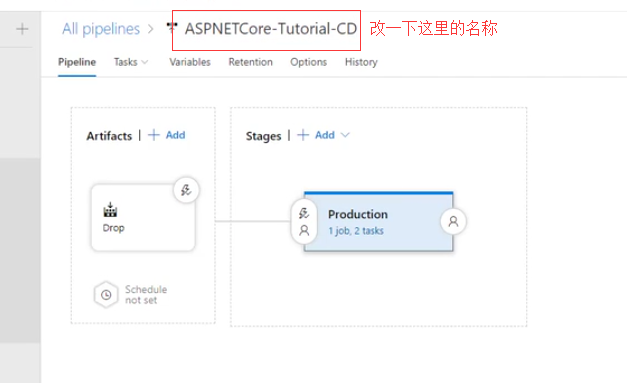Open the 1 job, 2 tasks link
The height and width of the screenshot is (383, 627).
356,231
